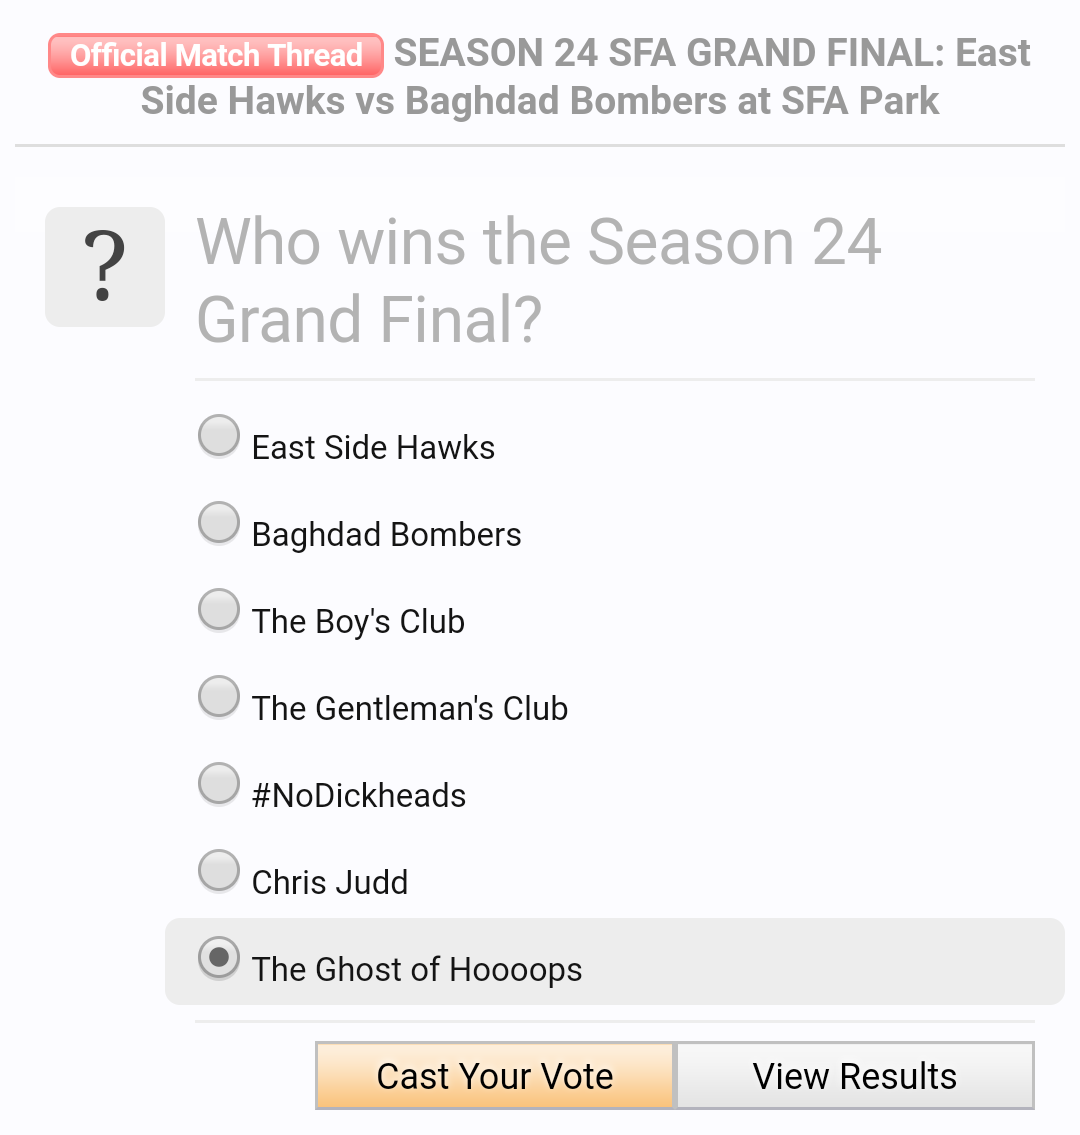Click the 'Baghdad Bombers' option label text
The height and width of the screenshot is (1135, 1080).
point(386,535)
